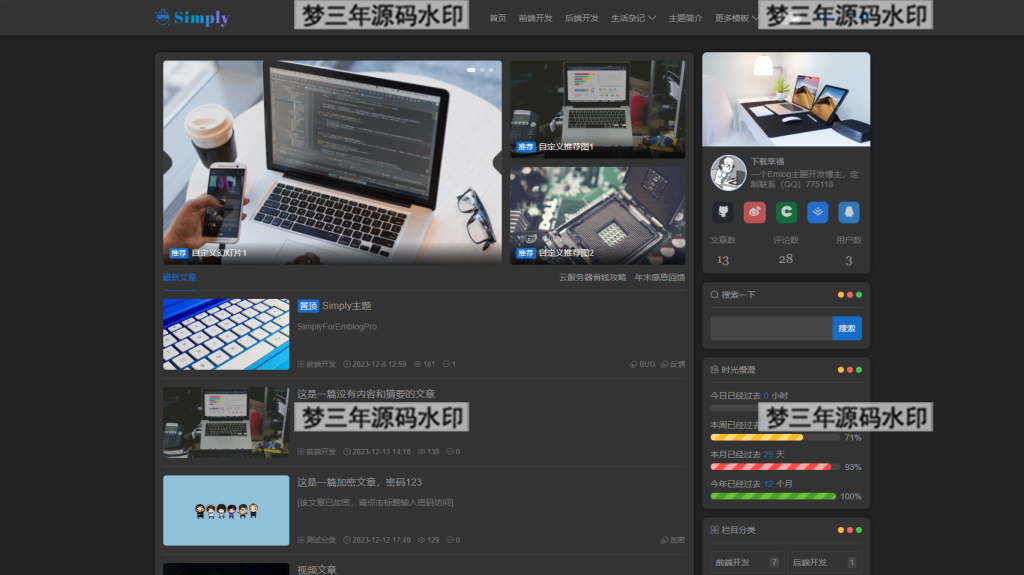This screenshot has width=1024, height=575.
Task: Click the grid icon next to 栏目分类
Action: (714, 530)
